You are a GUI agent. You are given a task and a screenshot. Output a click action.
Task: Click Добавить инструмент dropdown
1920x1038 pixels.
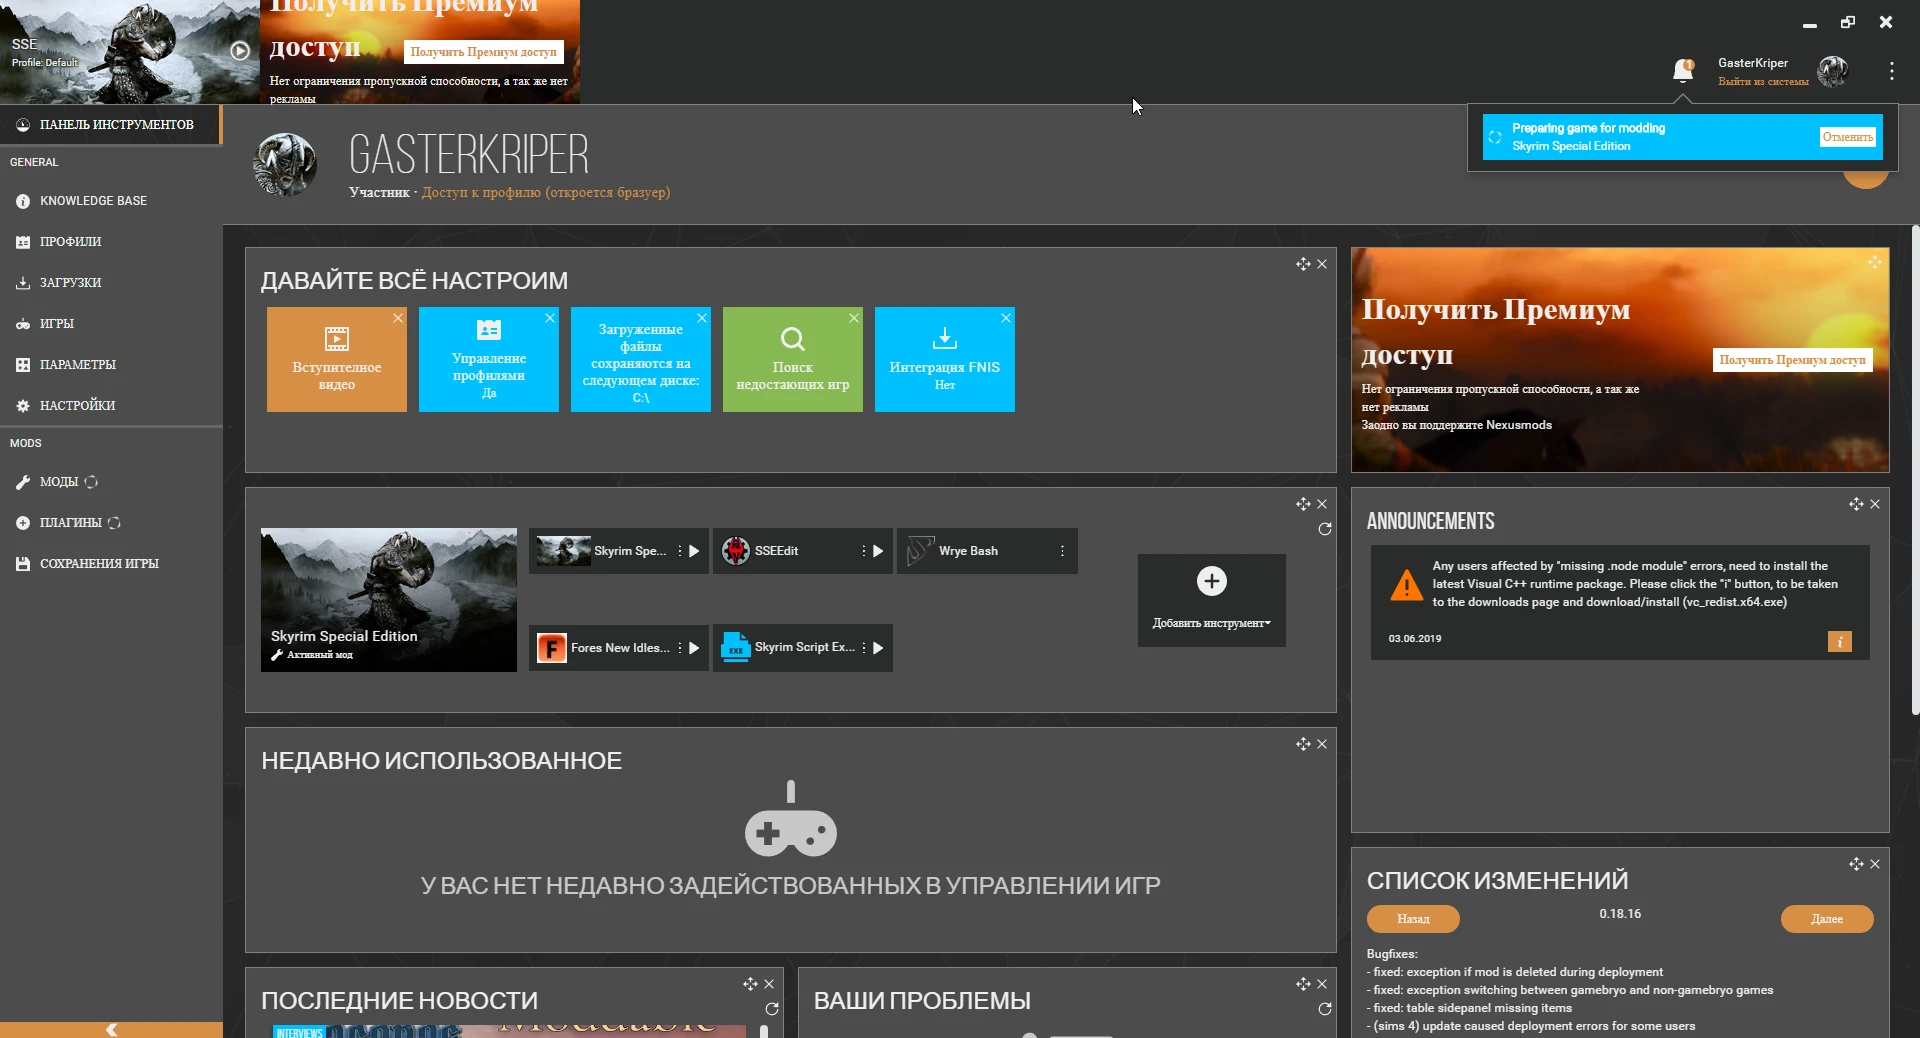[1212, 600]
